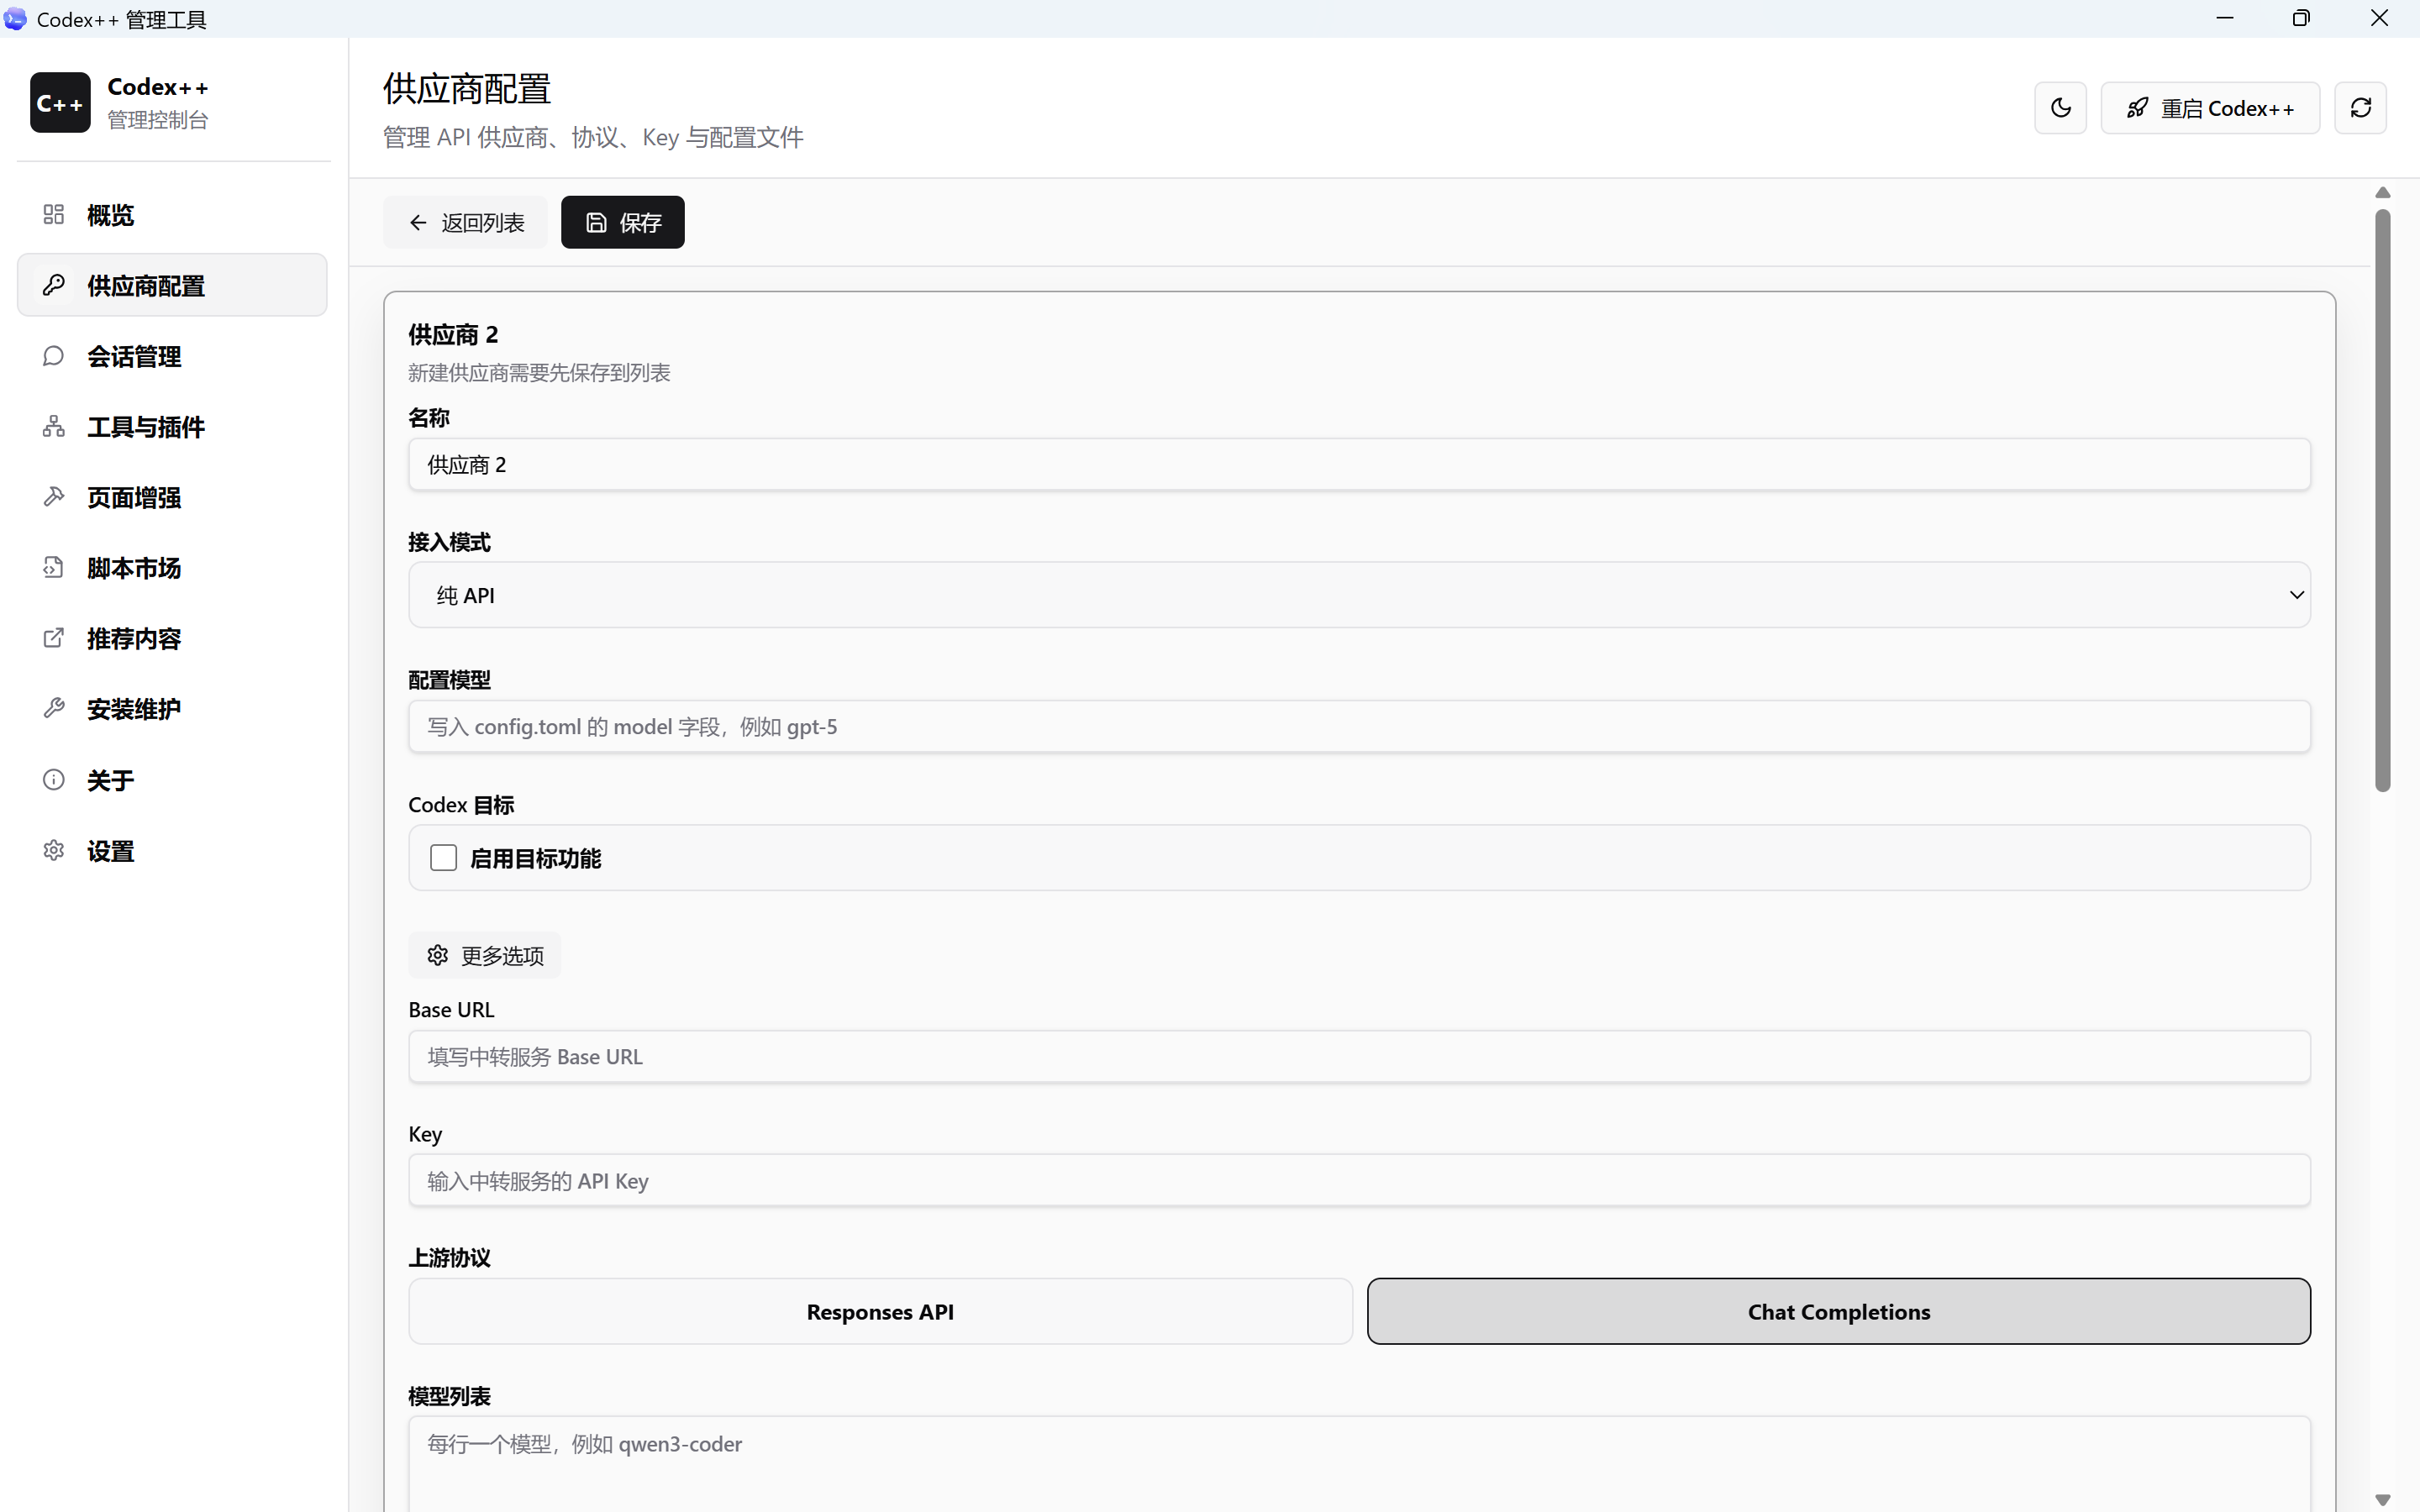The width and height of the screenshot is (2420, 1512).
Task: Click the floppy disk icon in 保存
Action: [596, 222]
